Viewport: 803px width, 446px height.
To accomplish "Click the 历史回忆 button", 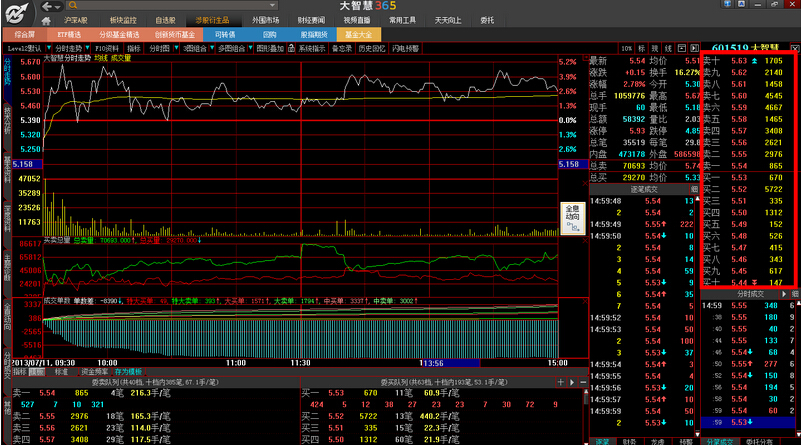I will [x=372, y=48].
